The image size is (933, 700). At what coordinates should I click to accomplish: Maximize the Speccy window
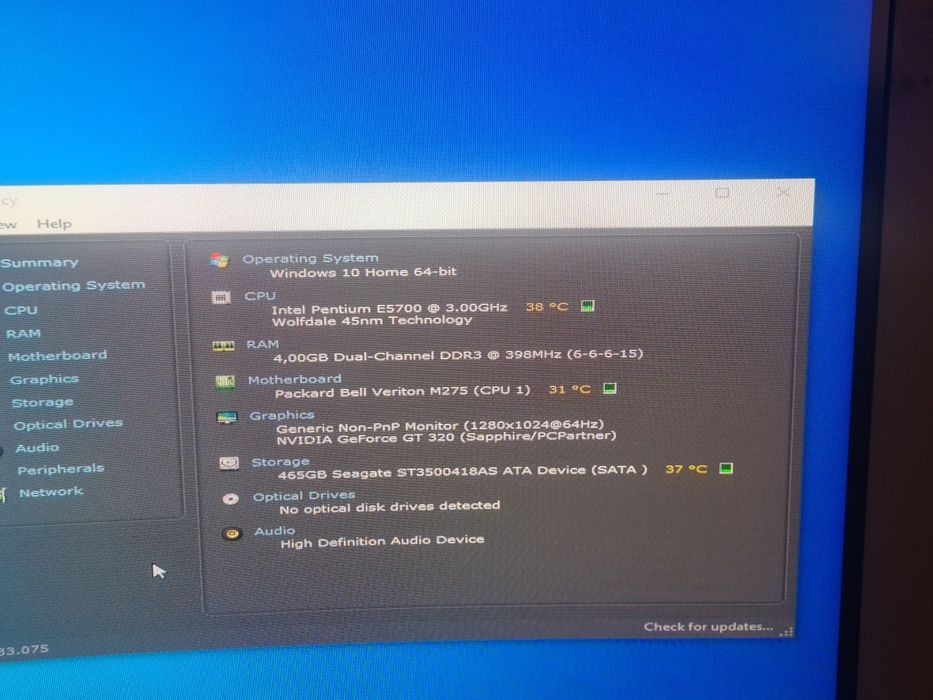coord(722,193)
